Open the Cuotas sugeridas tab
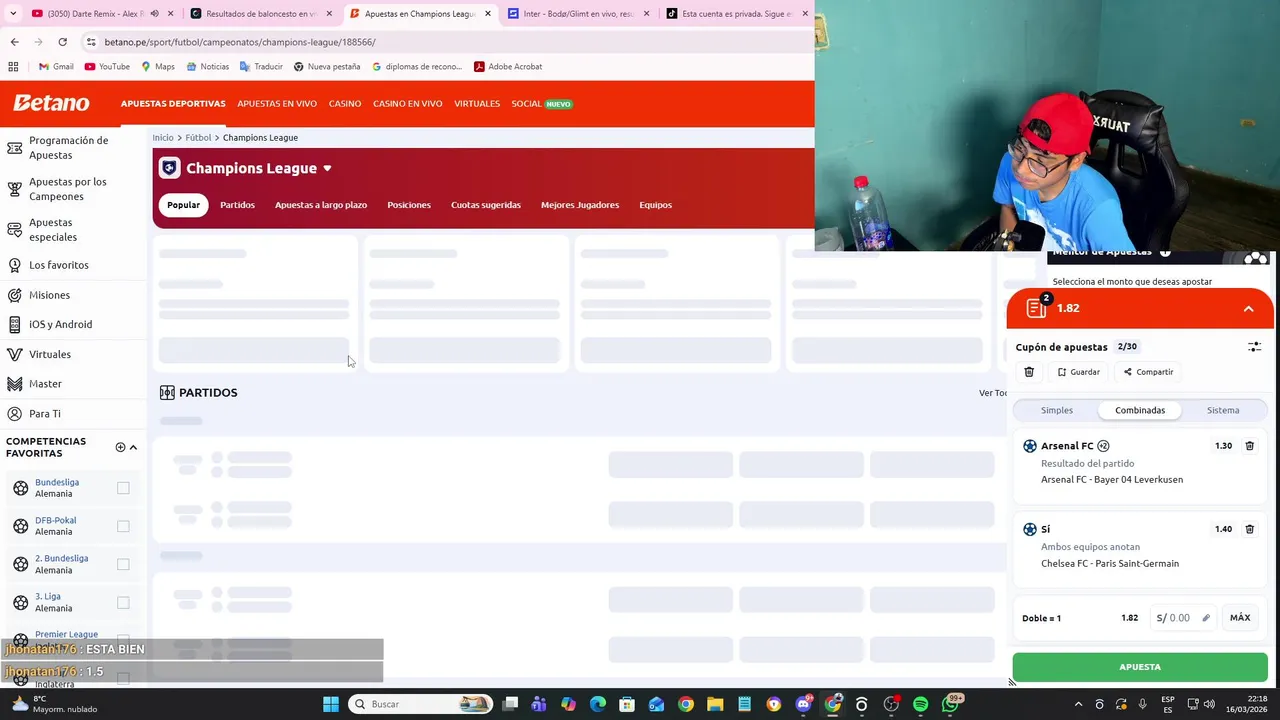1280x720 pixels. pos(486,205)
